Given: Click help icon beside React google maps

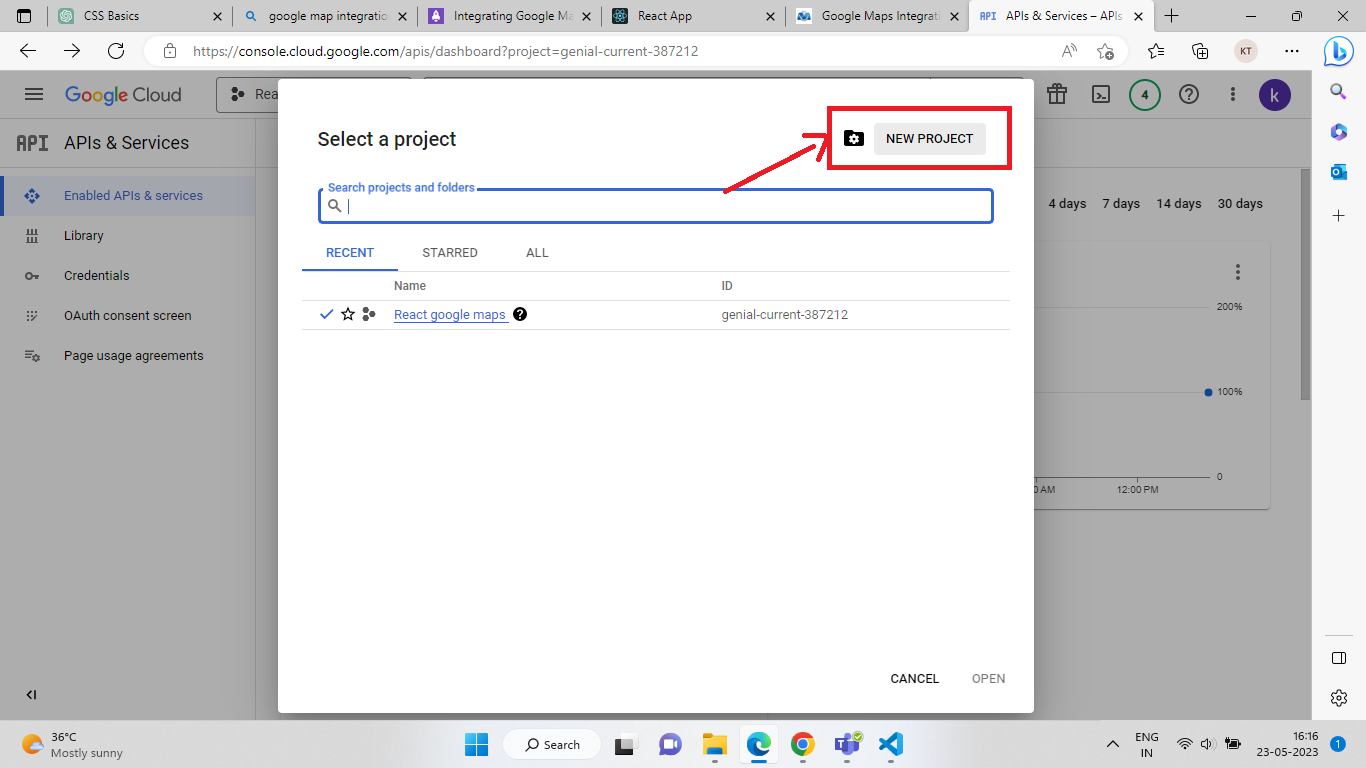Looking at the screenshot, I should [520, 314].
